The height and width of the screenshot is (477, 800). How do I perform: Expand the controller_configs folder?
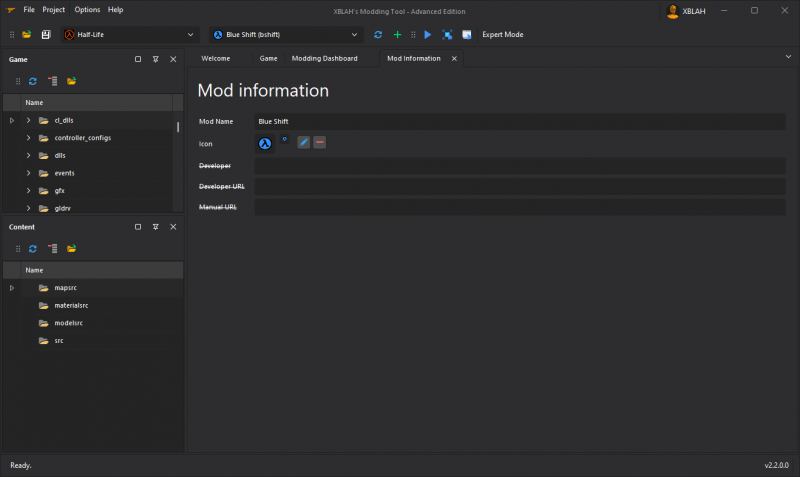pyautogui.click(x=29, y=138)
